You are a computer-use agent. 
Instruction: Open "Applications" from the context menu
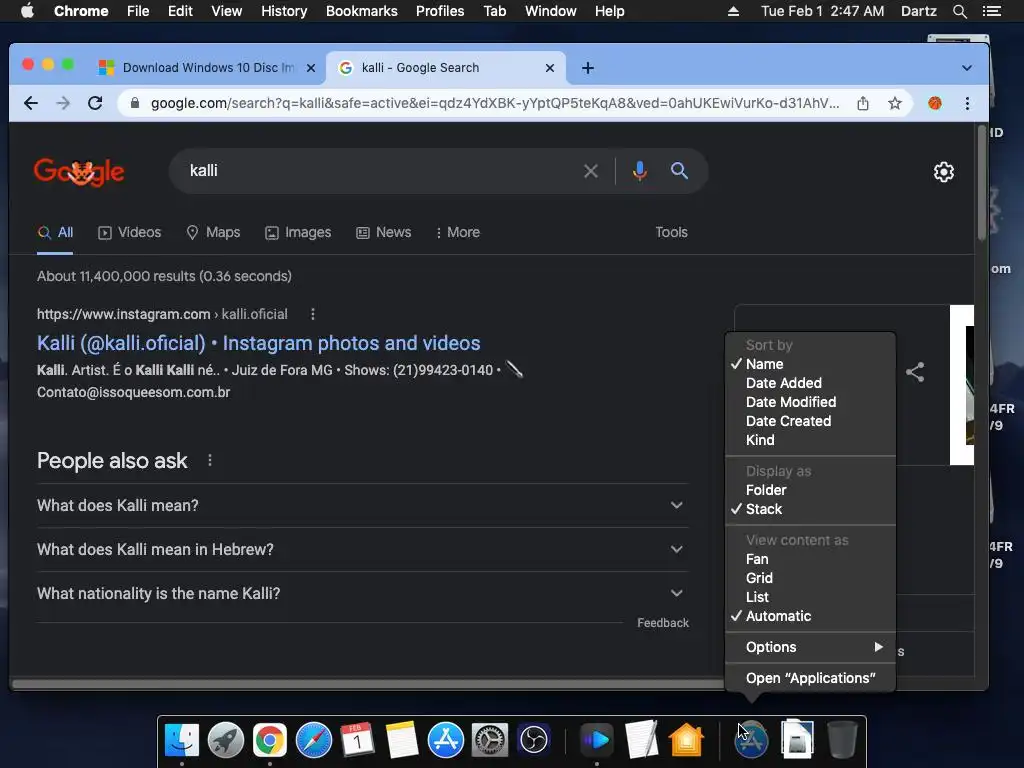coord(810,678)
